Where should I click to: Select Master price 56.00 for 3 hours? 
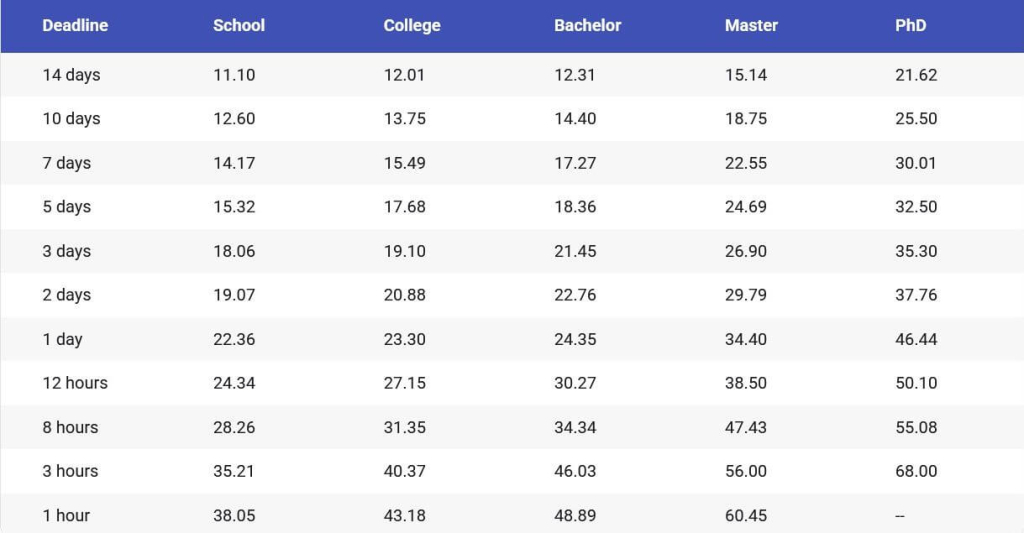(x=746, y=471)
